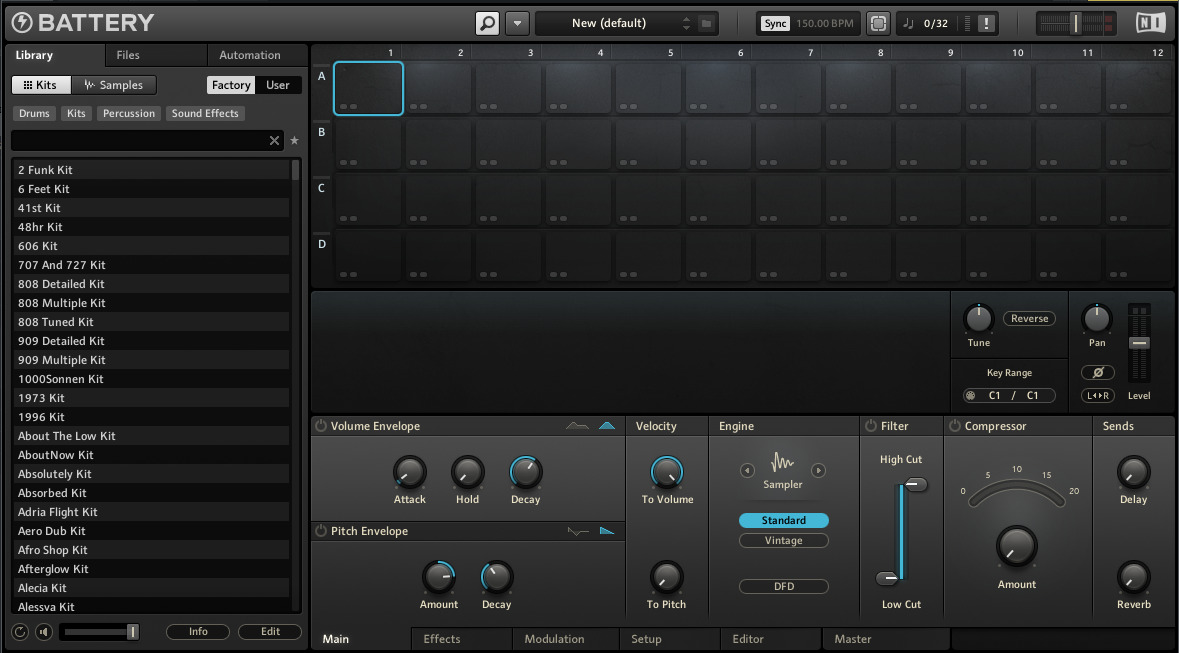1179x653 pixels.
Task: Enable the Compressor power button
Action: click(x=955, y=426)
